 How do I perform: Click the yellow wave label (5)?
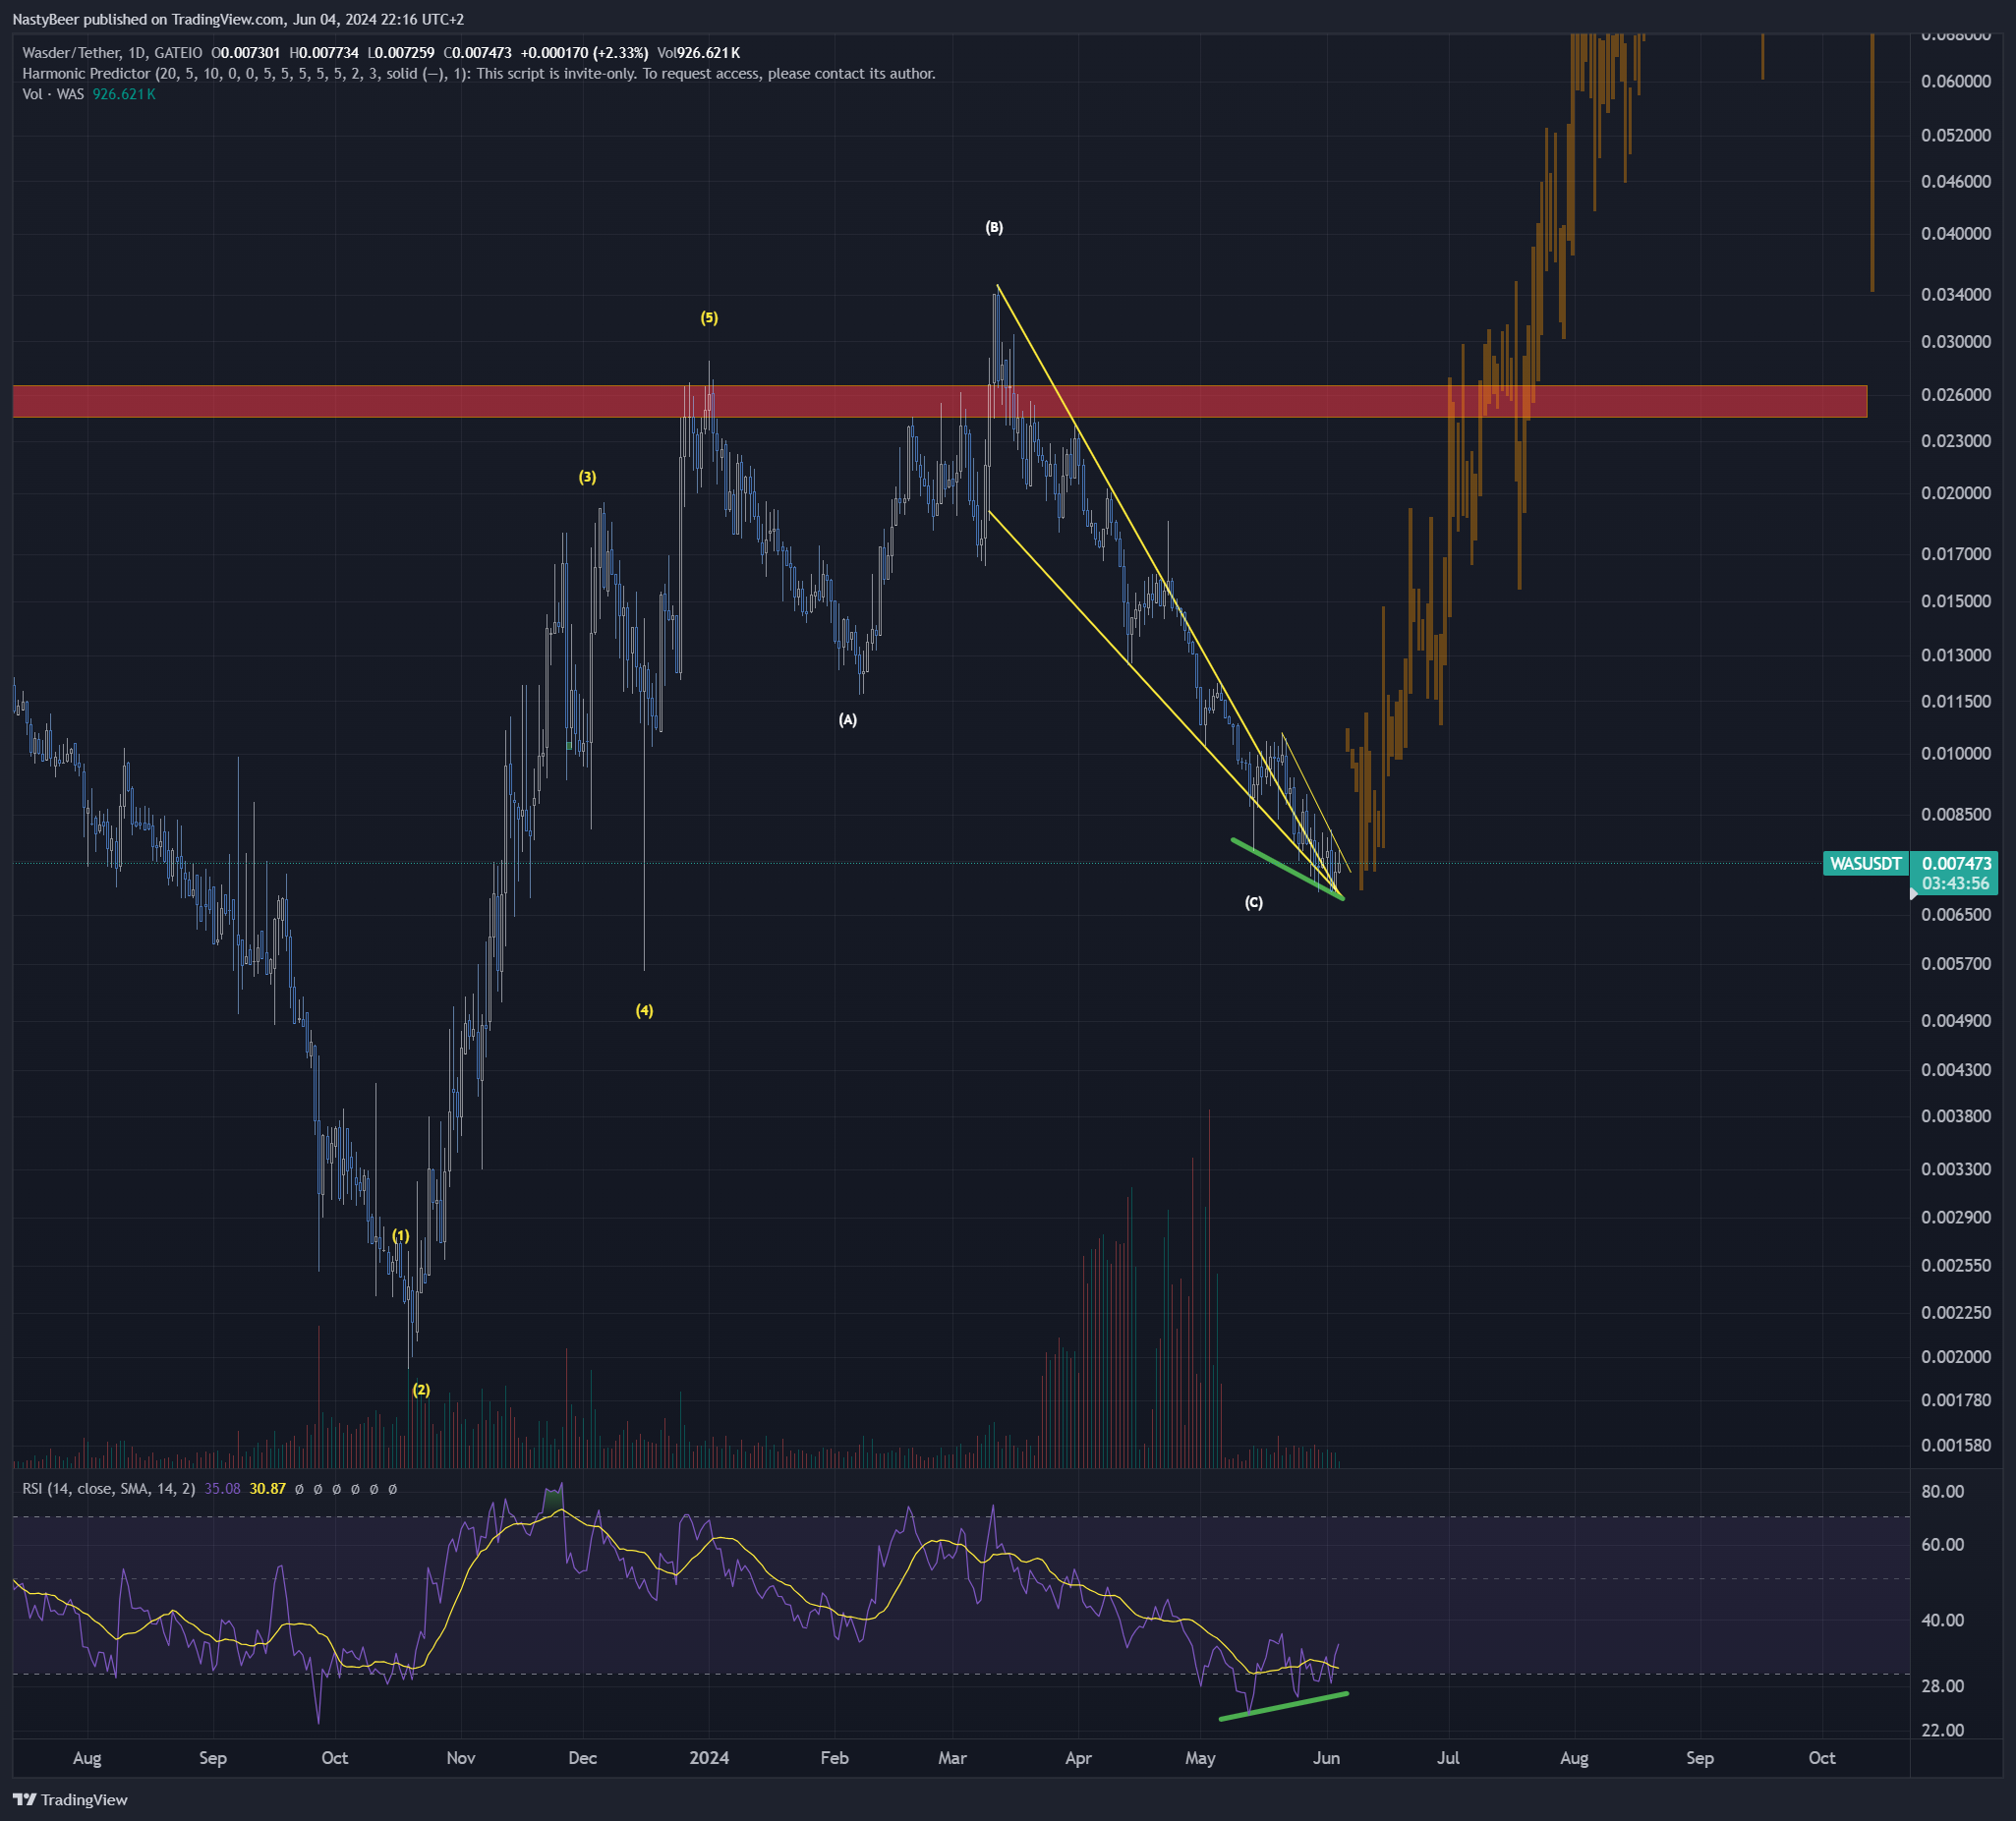pos(709,318)
